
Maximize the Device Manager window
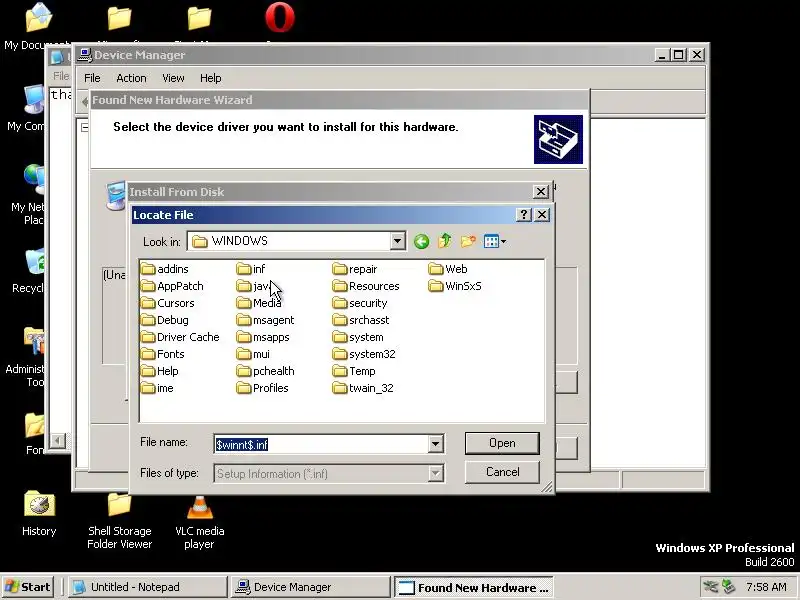pyautogui.click(x=679, y=55)
